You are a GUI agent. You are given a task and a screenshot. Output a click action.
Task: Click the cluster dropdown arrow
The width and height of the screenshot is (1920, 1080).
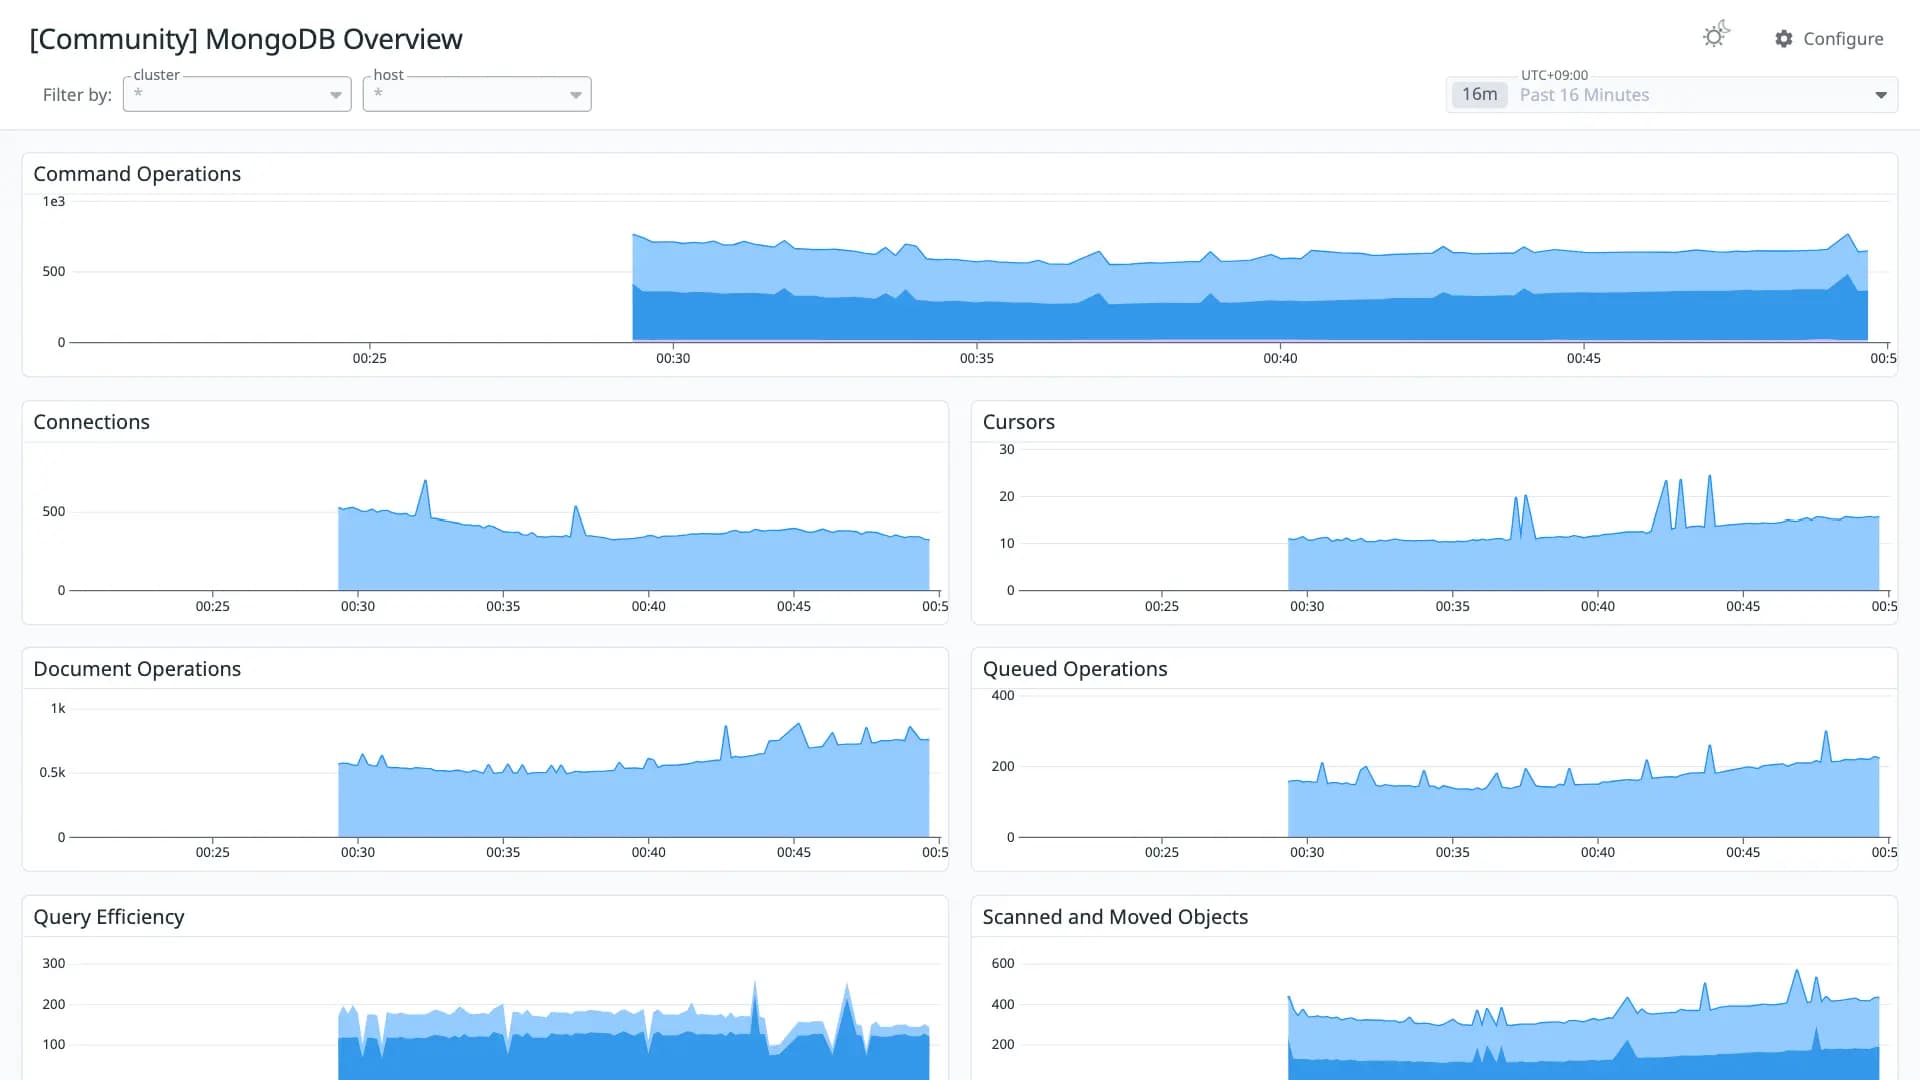click(x=336, y=95)
